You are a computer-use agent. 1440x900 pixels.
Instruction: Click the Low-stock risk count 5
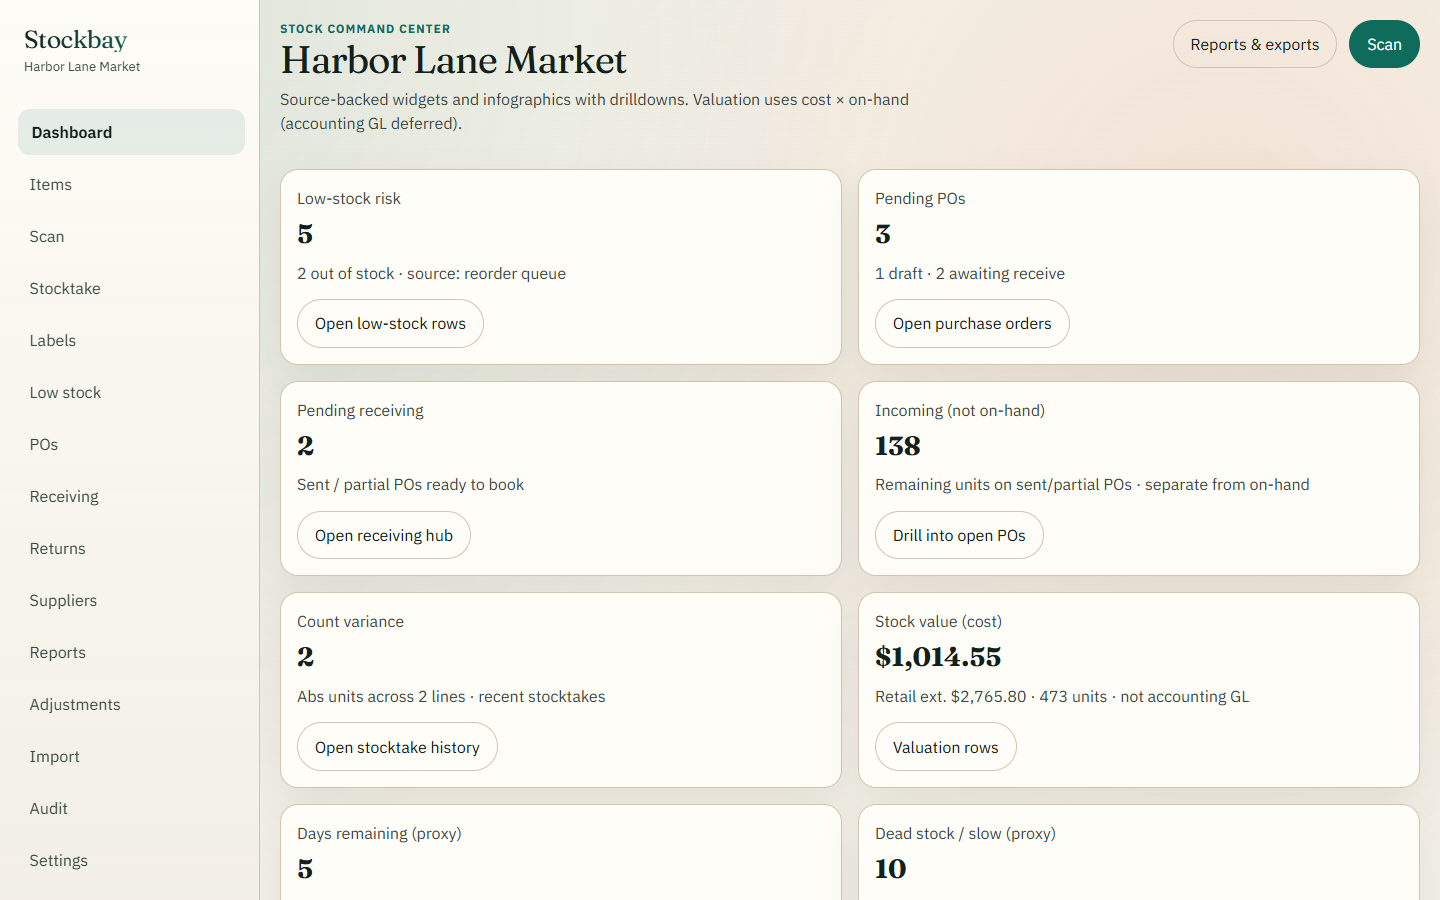[x=305, y=234]
